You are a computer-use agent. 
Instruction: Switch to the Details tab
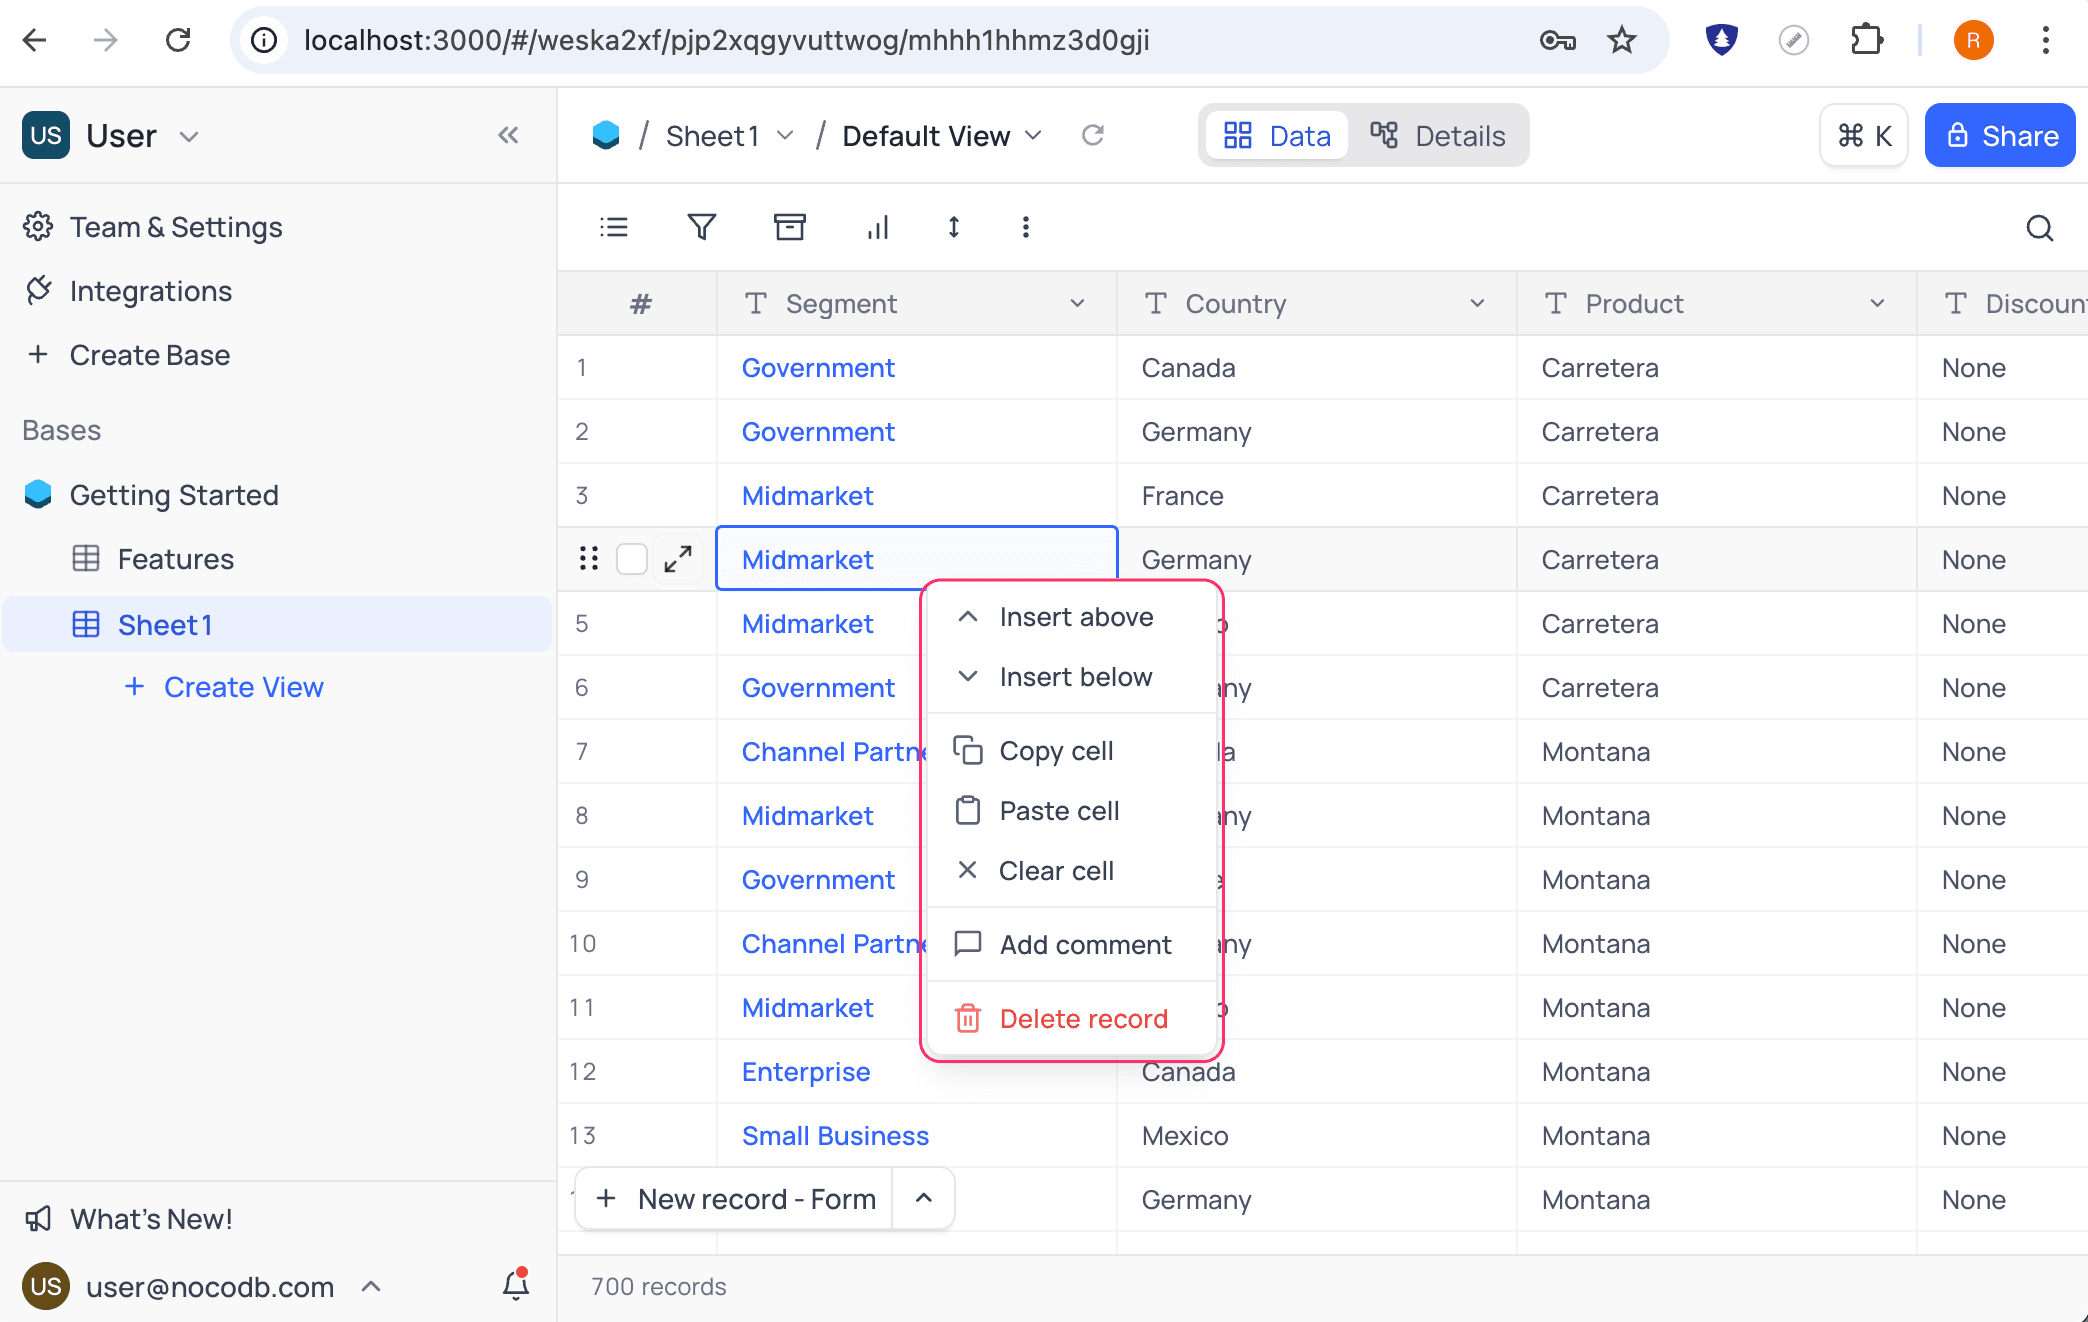(x=1439, y=136)
